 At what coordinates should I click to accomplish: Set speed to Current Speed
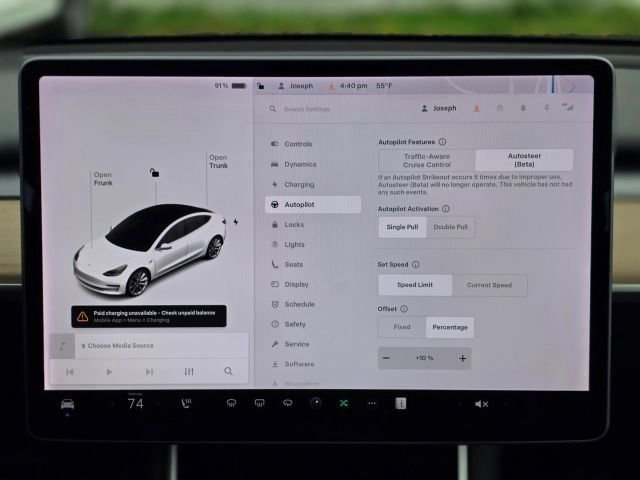[489, 285]
